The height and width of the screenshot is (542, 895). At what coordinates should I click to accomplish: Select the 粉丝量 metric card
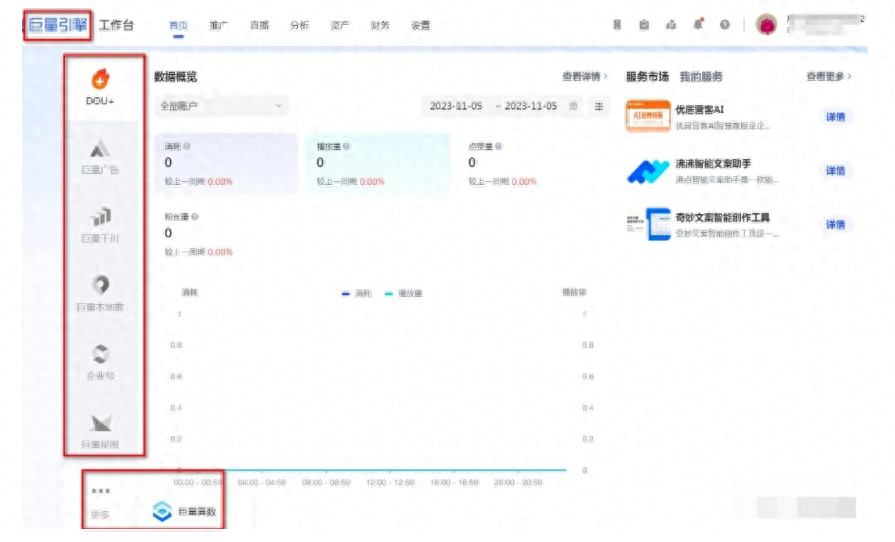pyautogui.click(x=226, y=234)
